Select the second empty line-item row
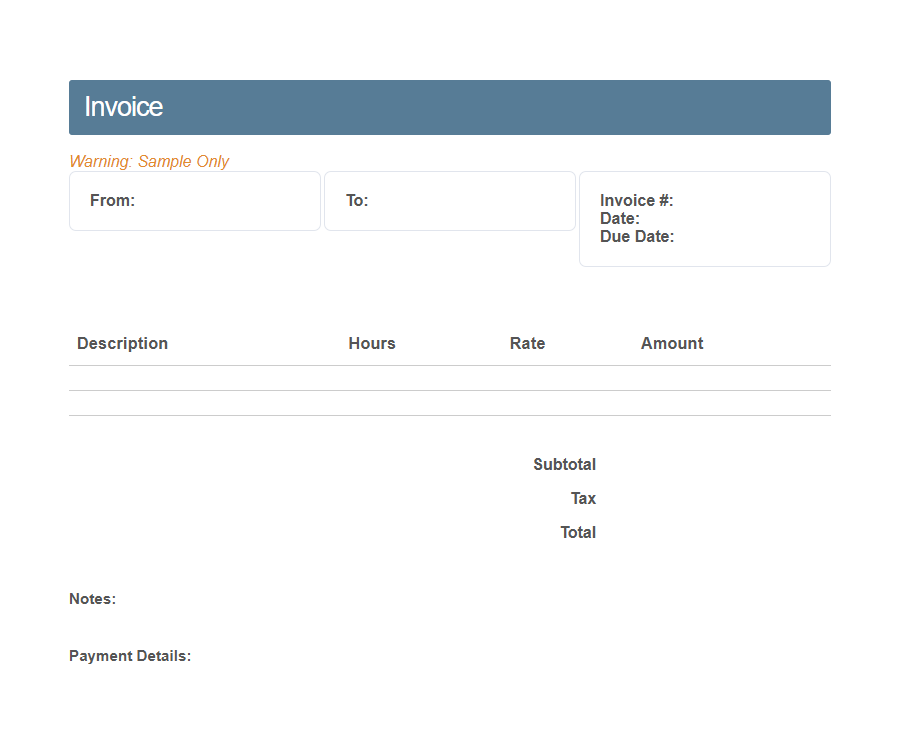Viewport: 900px width, 744px height. [449, 403]
